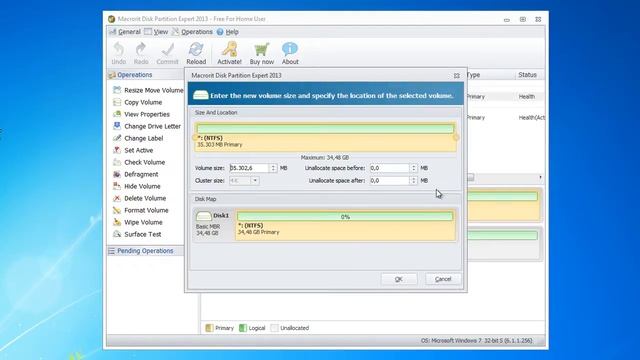
Task: Select Copy Volume operation
Action: (x=138, y=102)
